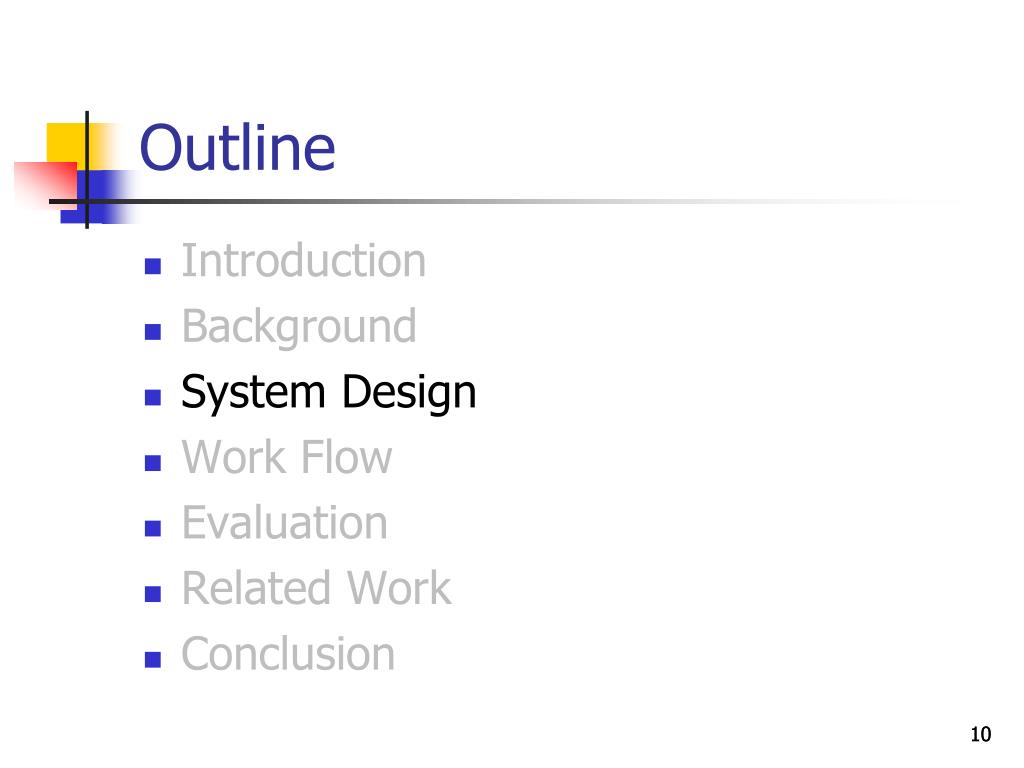
Task: Click the "Outline" slide title
Action: (238, 148)
